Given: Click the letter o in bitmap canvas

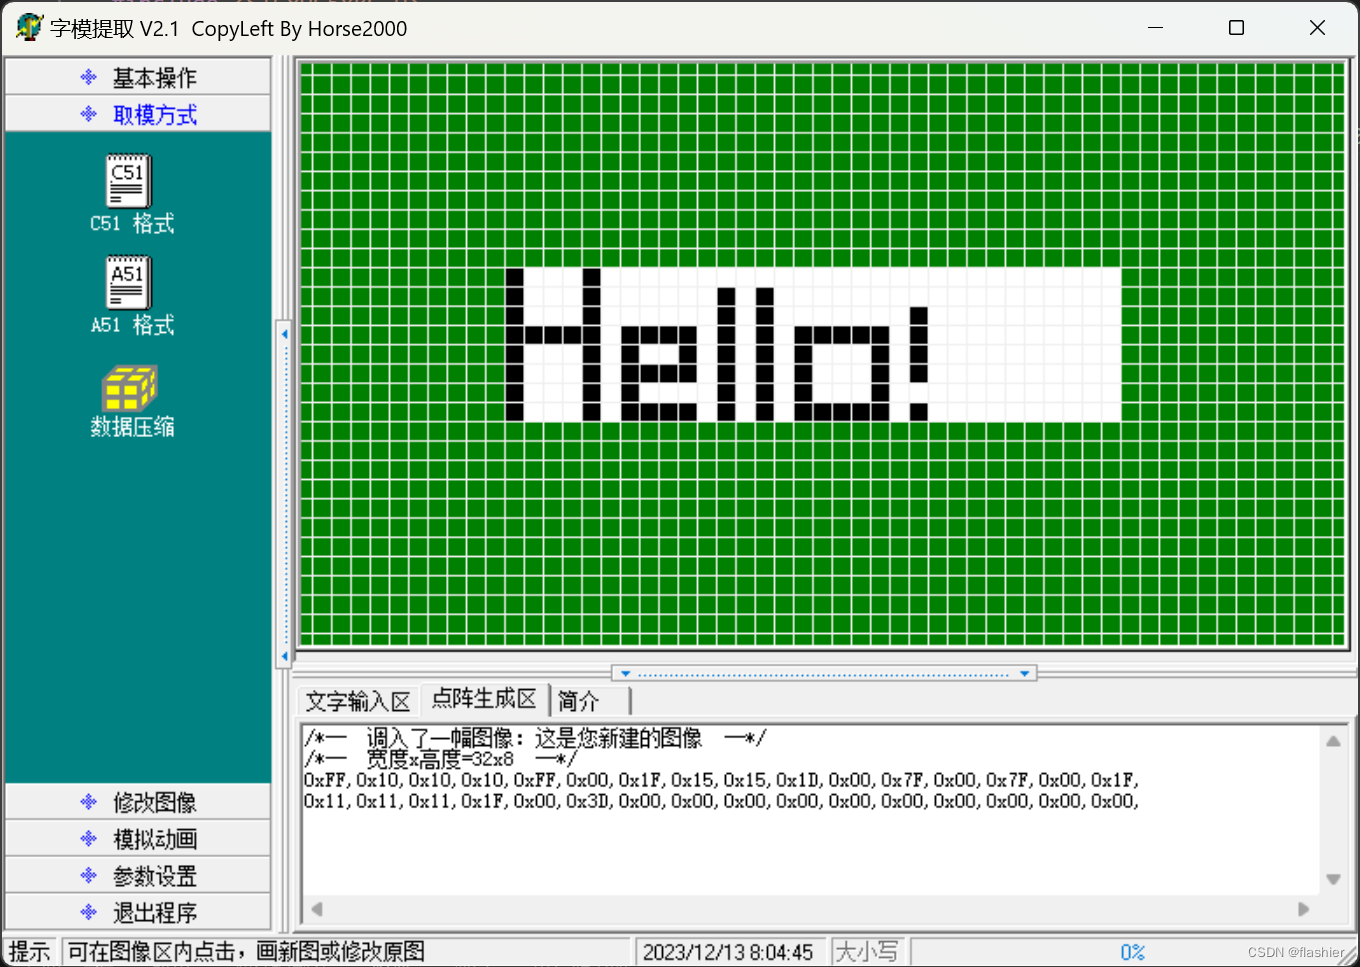Looking at the screenshot, I should point(842,373).
